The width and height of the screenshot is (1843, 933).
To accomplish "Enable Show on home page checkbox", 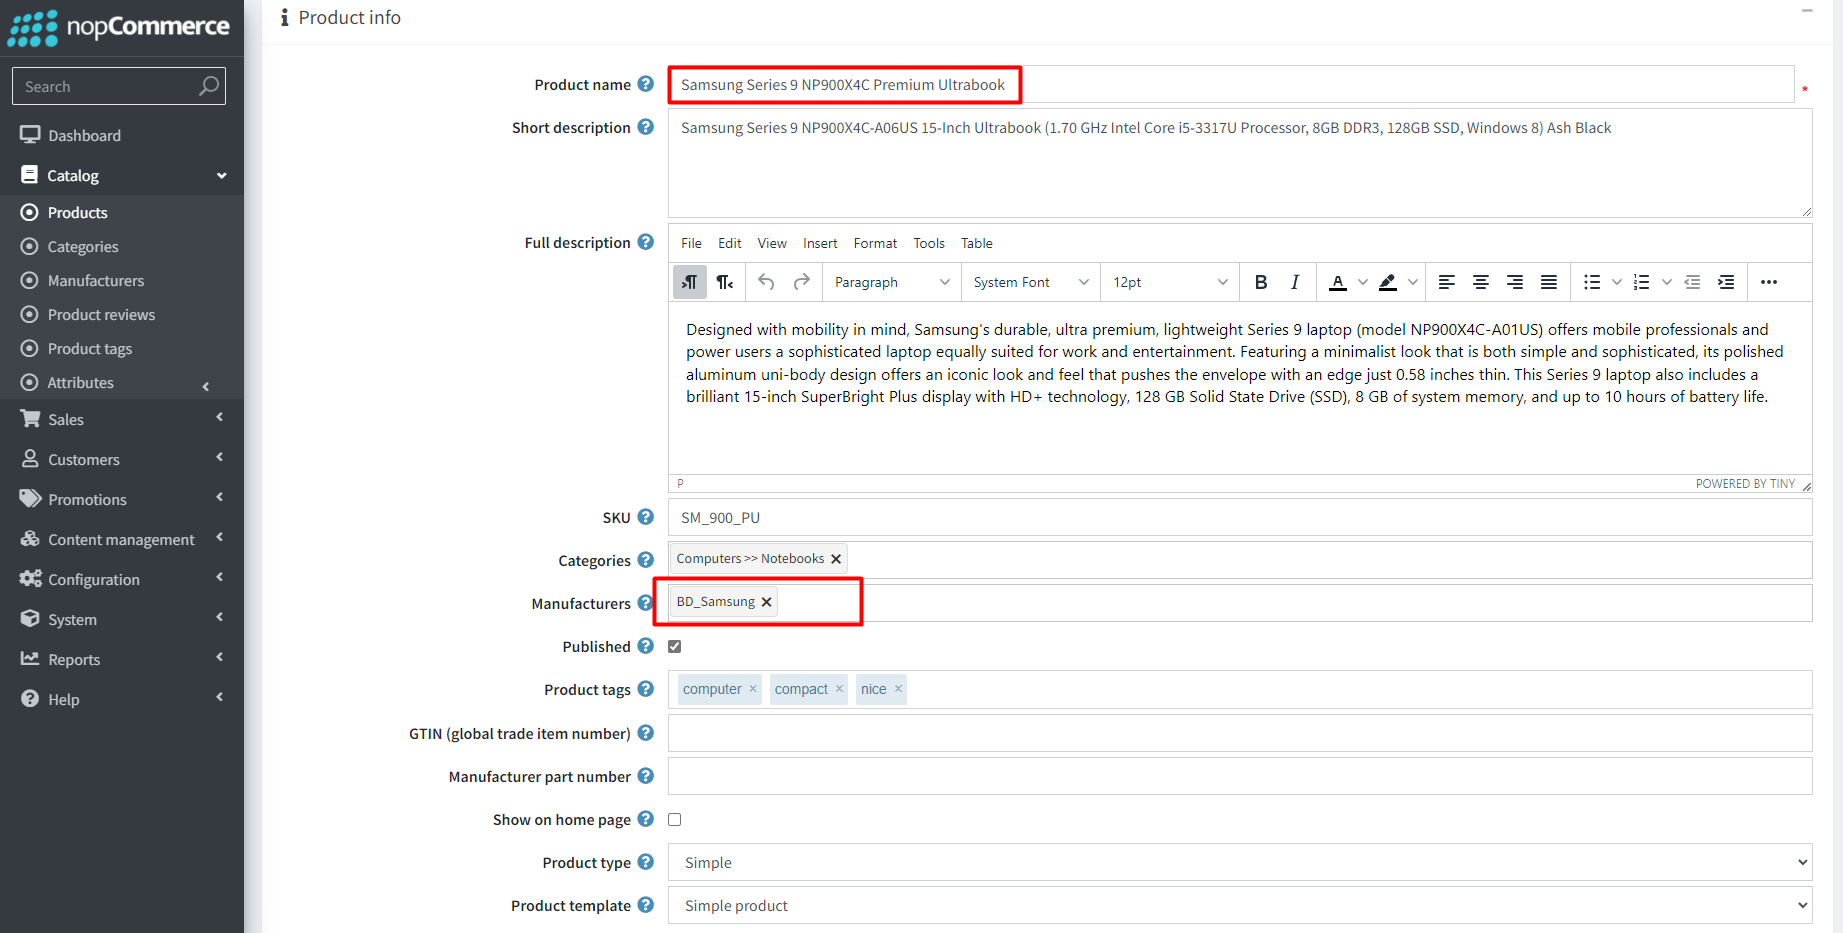I will [x=675, y=820].
